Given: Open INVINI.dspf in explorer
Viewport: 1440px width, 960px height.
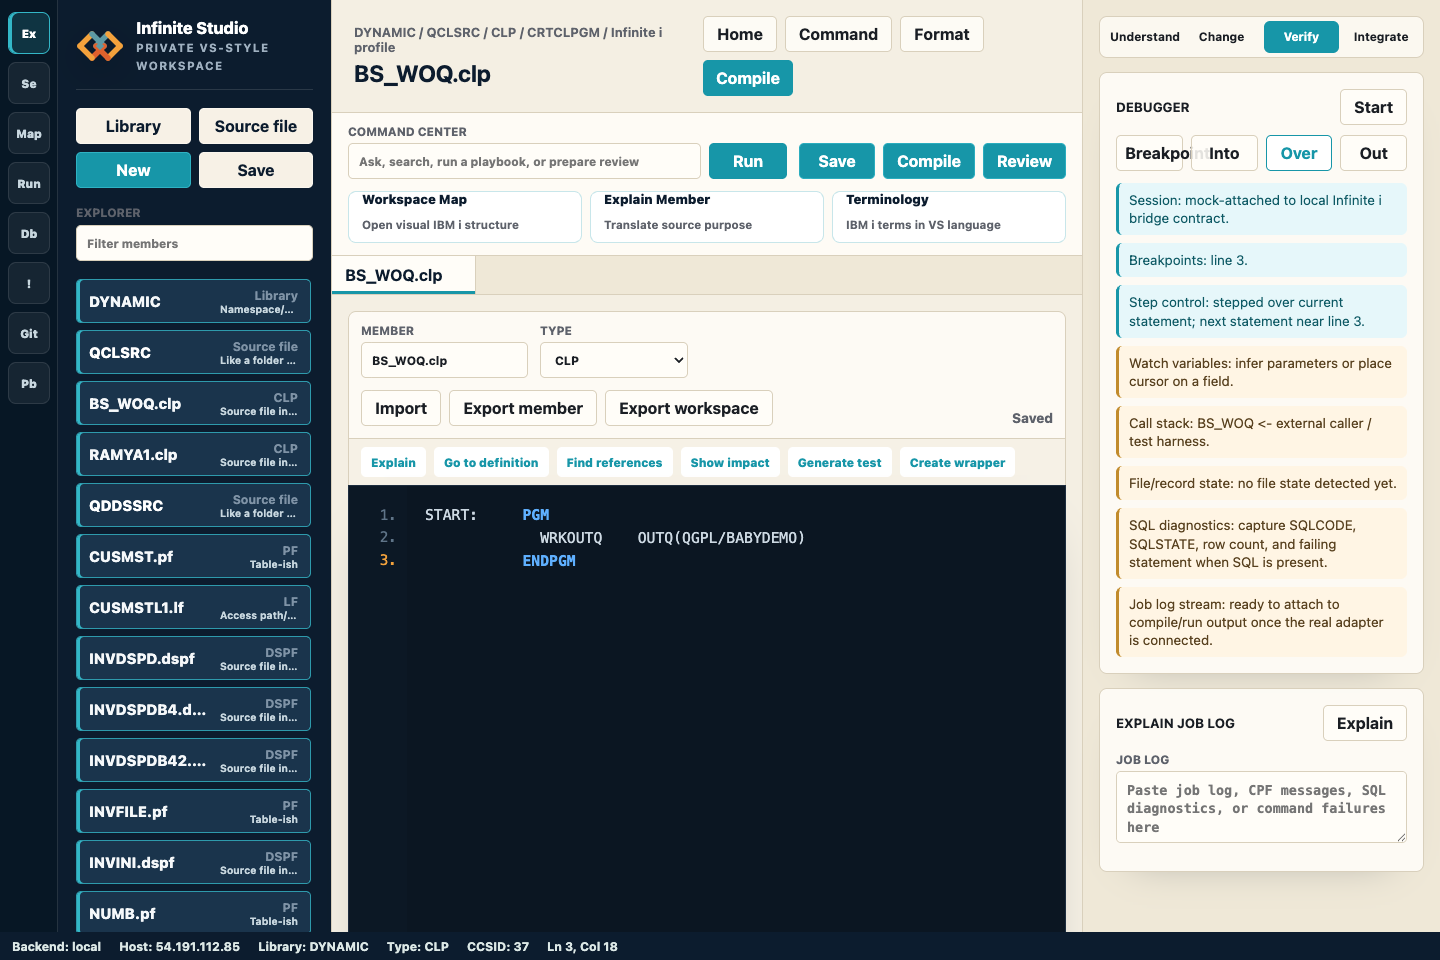Looking at the screenshot, I should pyautogui.click(x=194, y=862).
